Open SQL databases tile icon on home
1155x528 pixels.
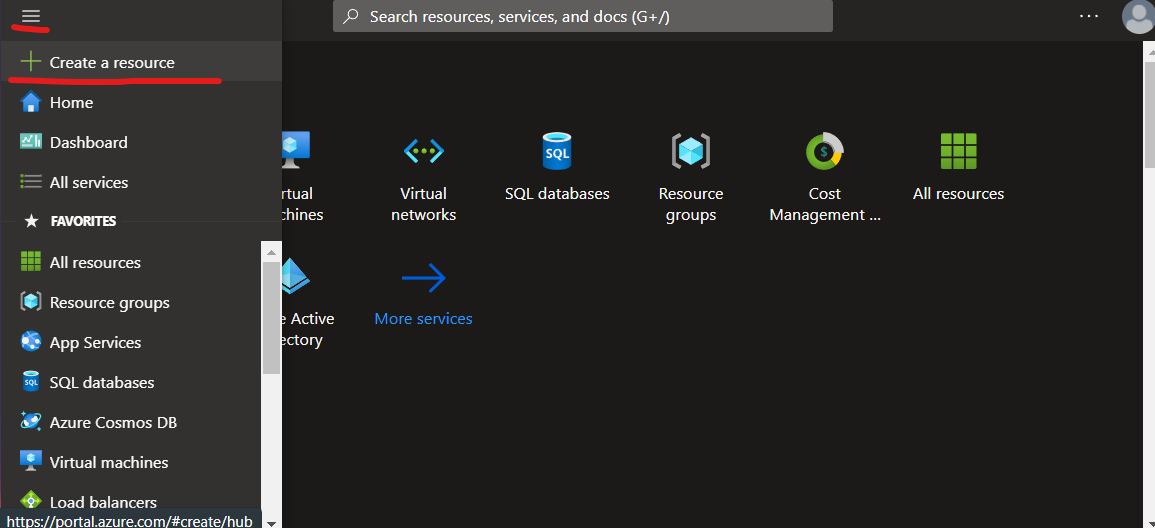tap(557, 151)
